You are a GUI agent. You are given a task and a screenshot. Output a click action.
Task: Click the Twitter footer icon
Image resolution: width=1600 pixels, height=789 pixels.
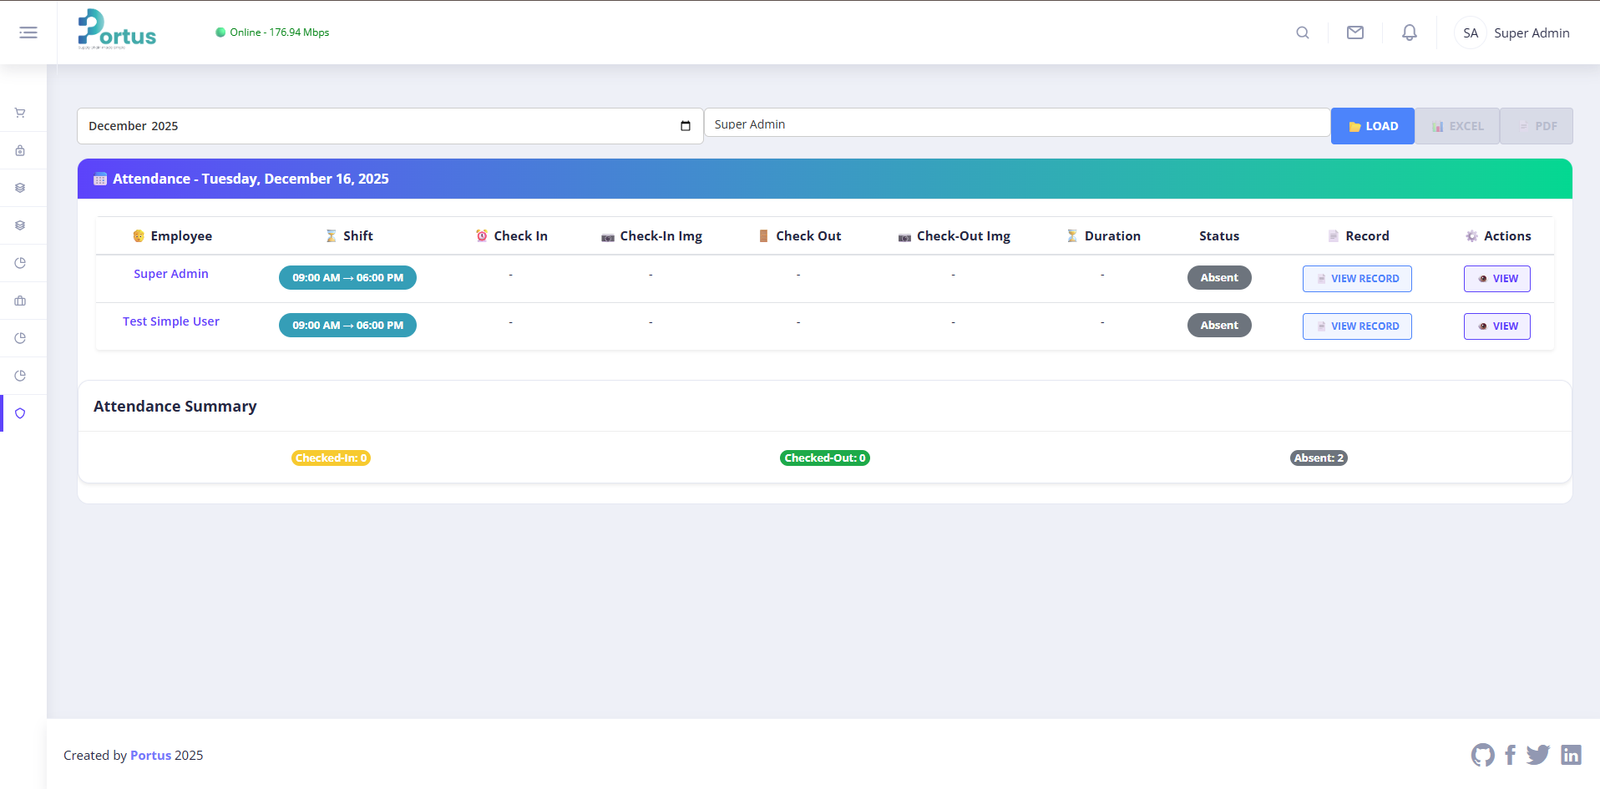[x=1538, y=755]
